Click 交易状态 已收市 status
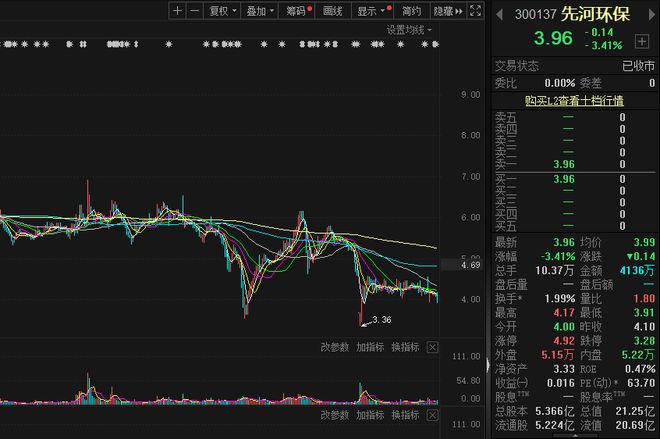This screenshot has width=660, height=439. tap(639, 66)
